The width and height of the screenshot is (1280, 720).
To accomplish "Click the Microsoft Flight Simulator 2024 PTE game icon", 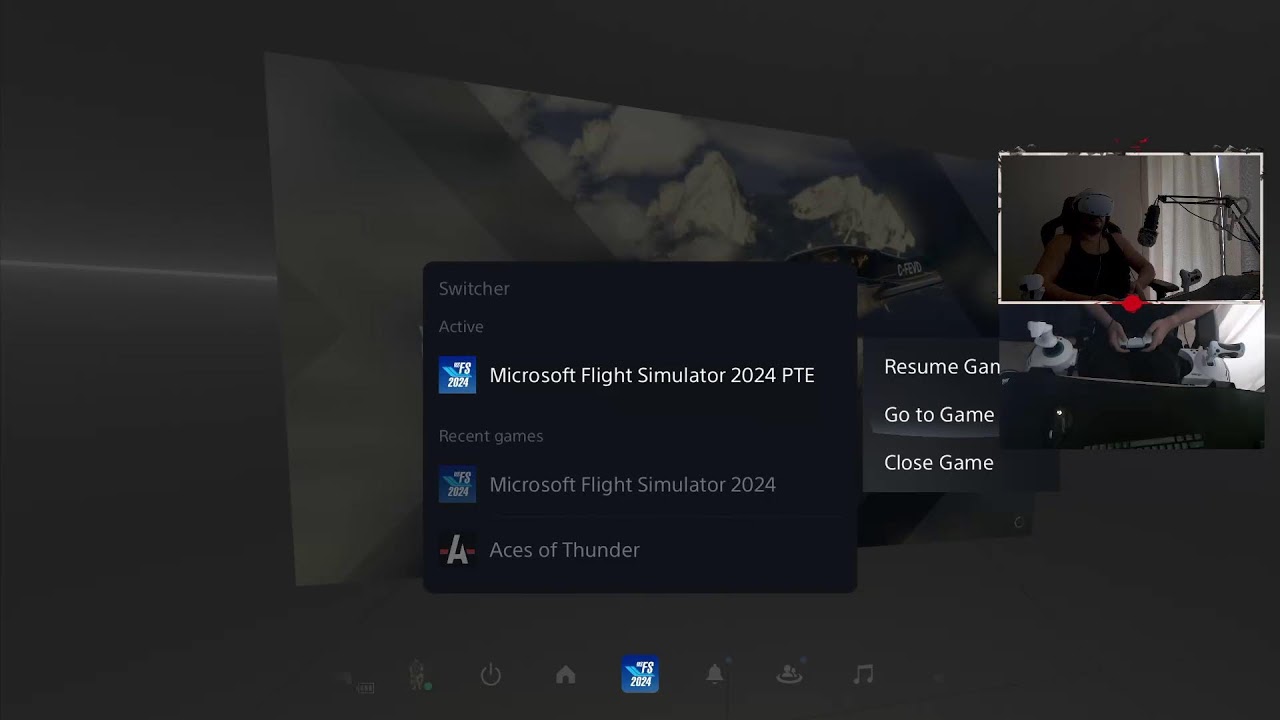I will pos(457,375).
